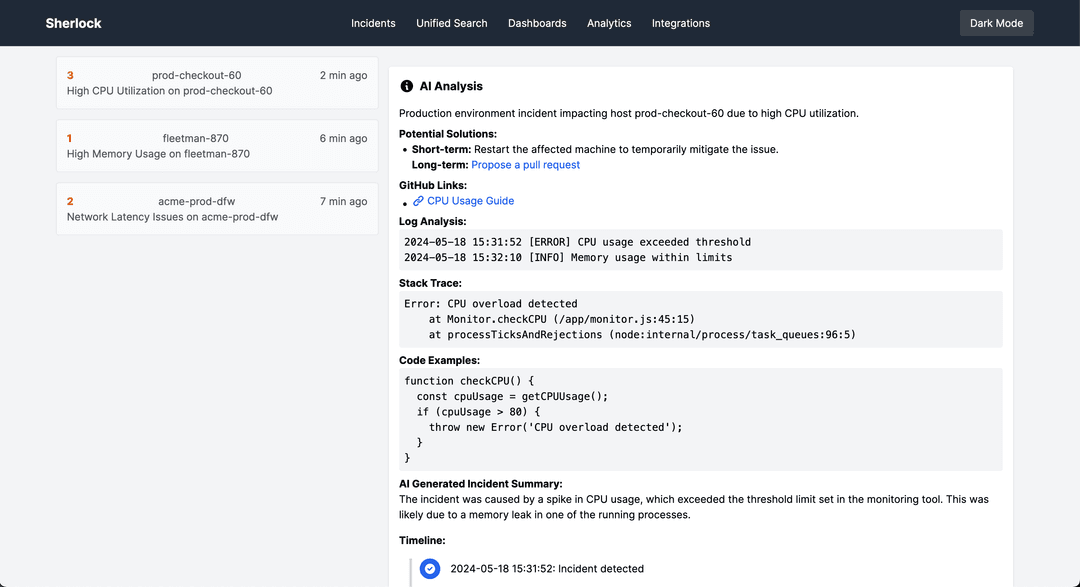Click severity number 1 on fleetman-870
Screen dimensions: 1080x587
click(70, 138)
